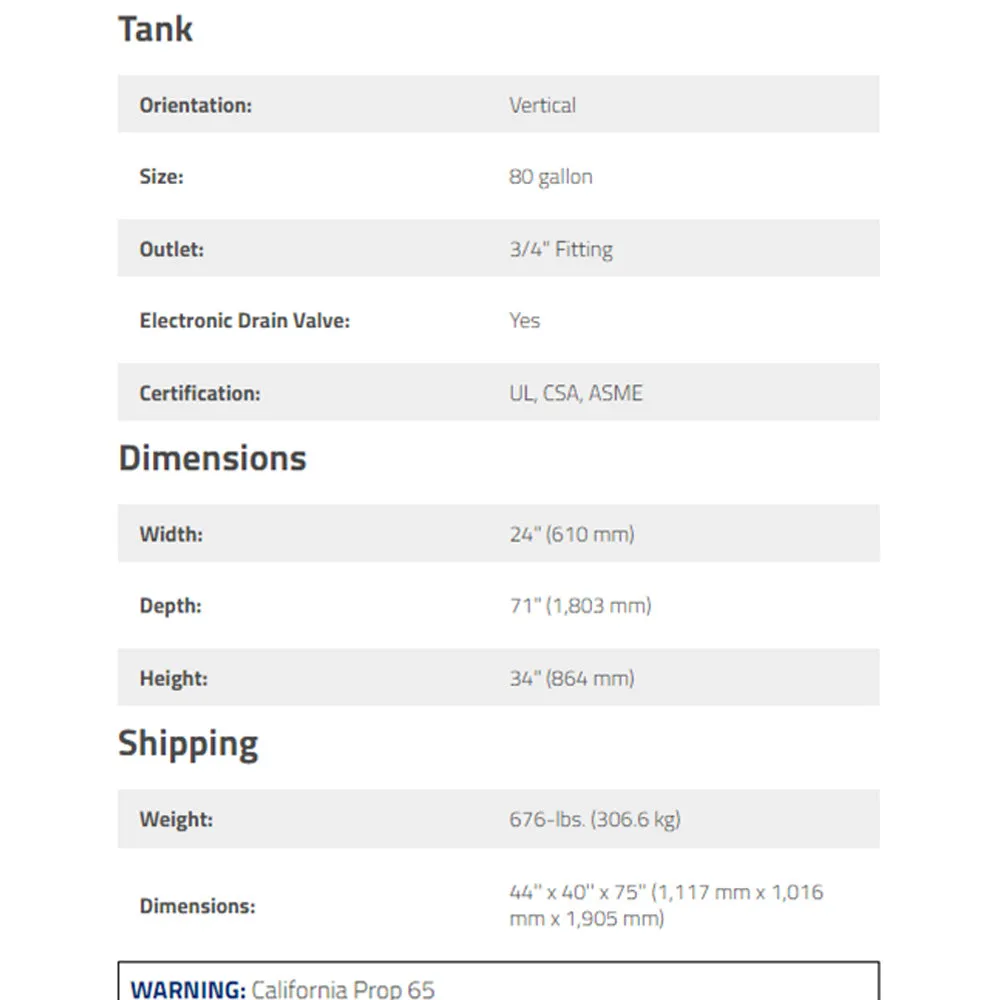Select the 80 gallon size value
Screen dimensions: 1000x1000
[x=550, y=177]
